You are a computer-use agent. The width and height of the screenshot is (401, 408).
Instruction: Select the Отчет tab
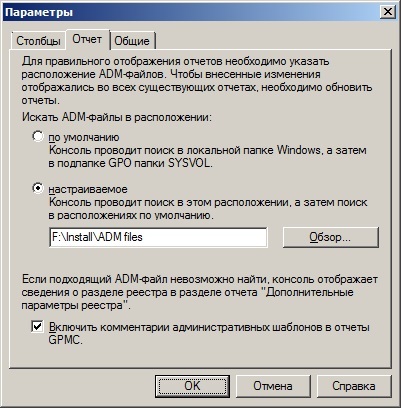click(87, 39)
